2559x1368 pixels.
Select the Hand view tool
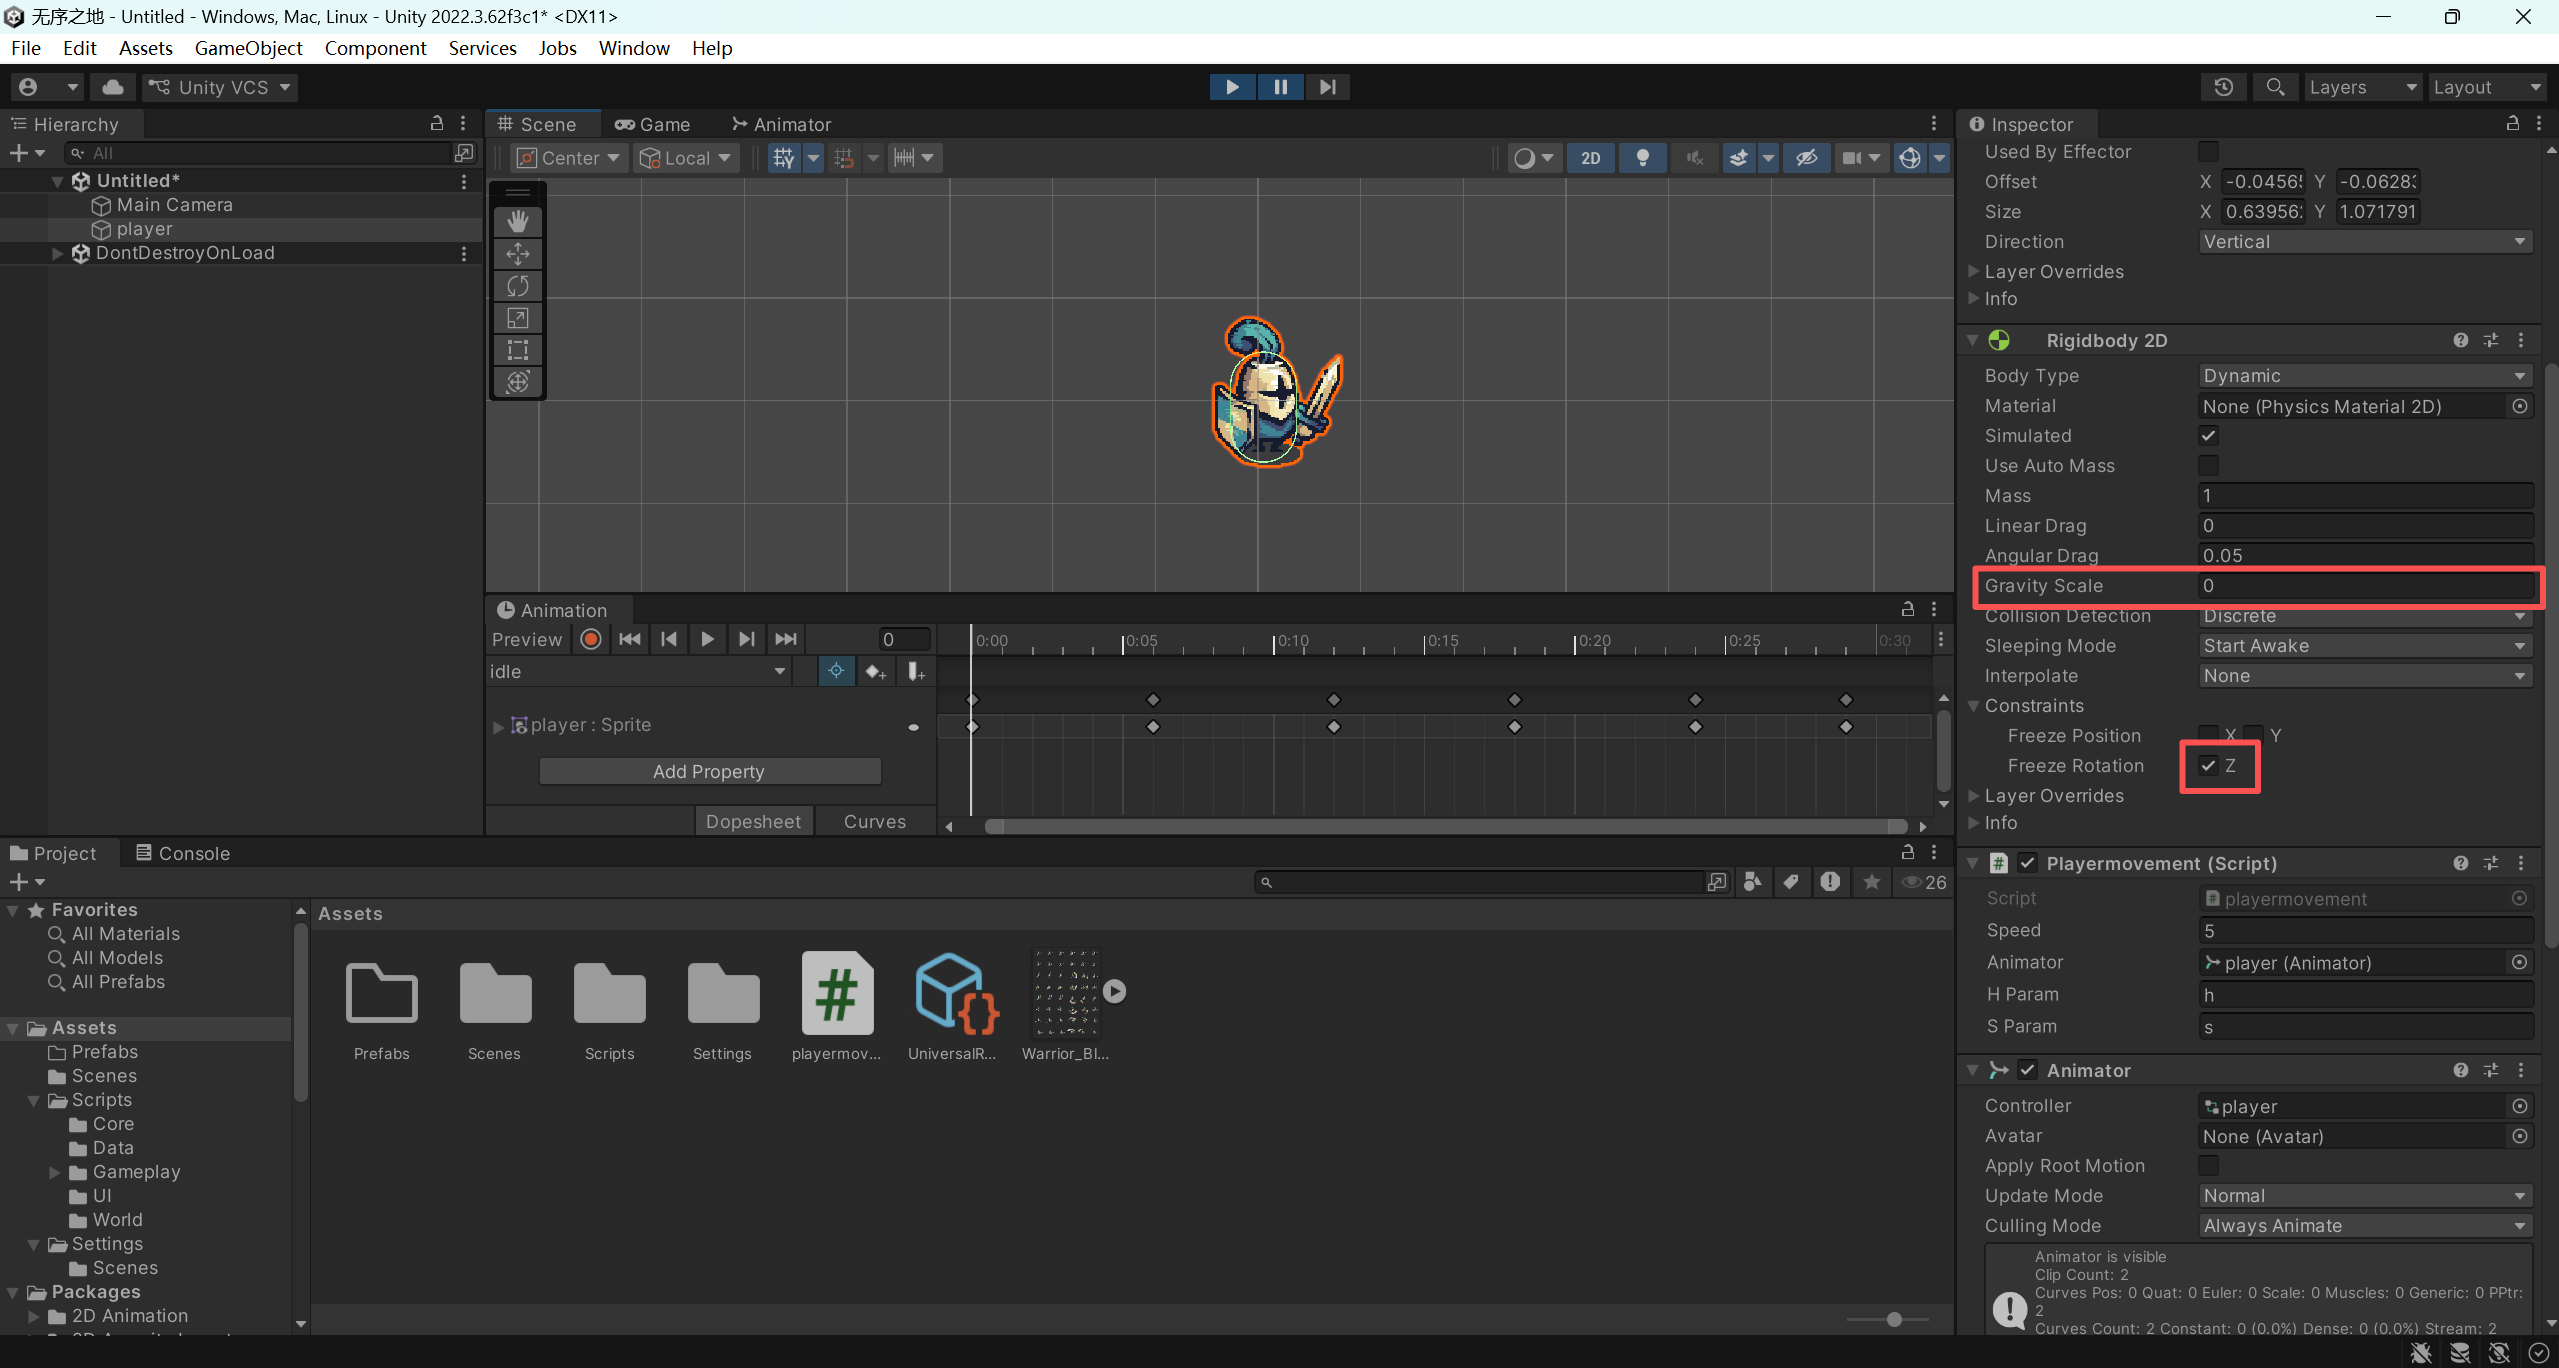pos(518,221)
